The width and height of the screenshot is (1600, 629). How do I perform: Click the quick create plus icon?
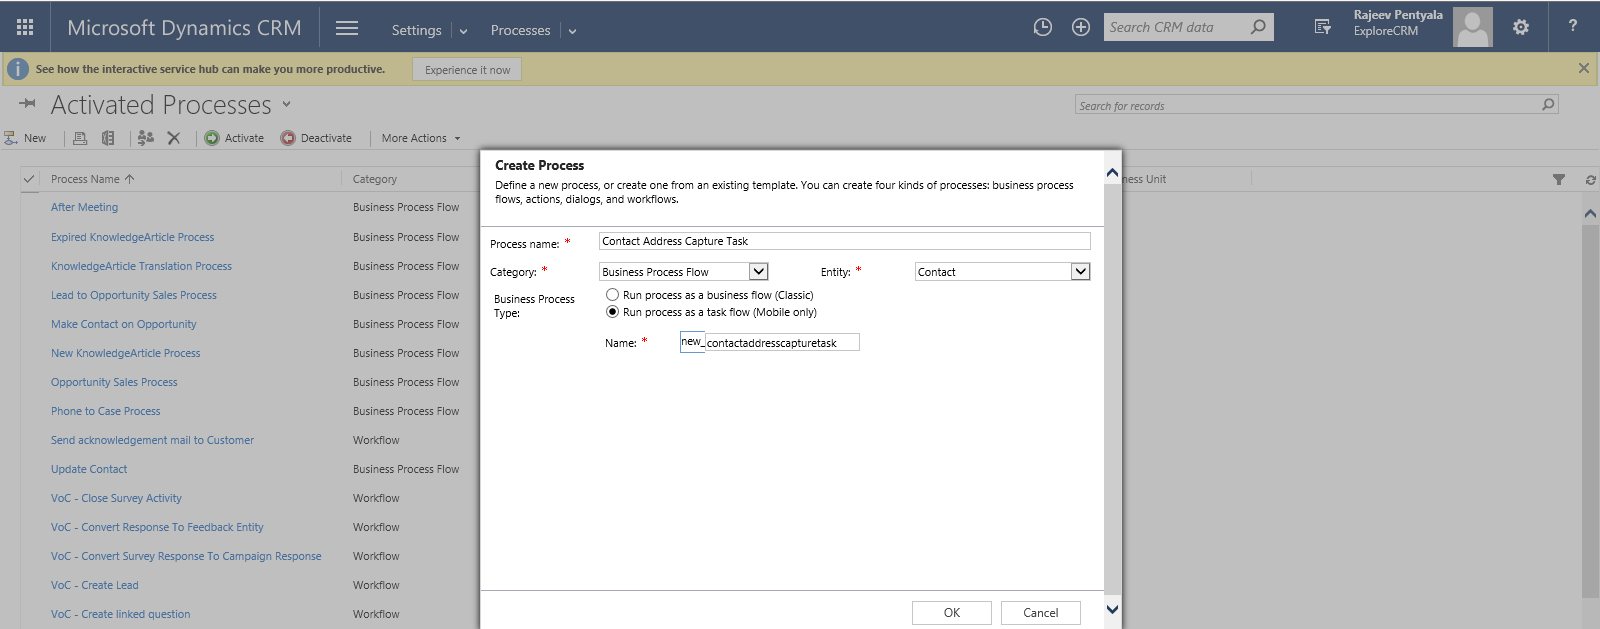[x=1081, y=27]
